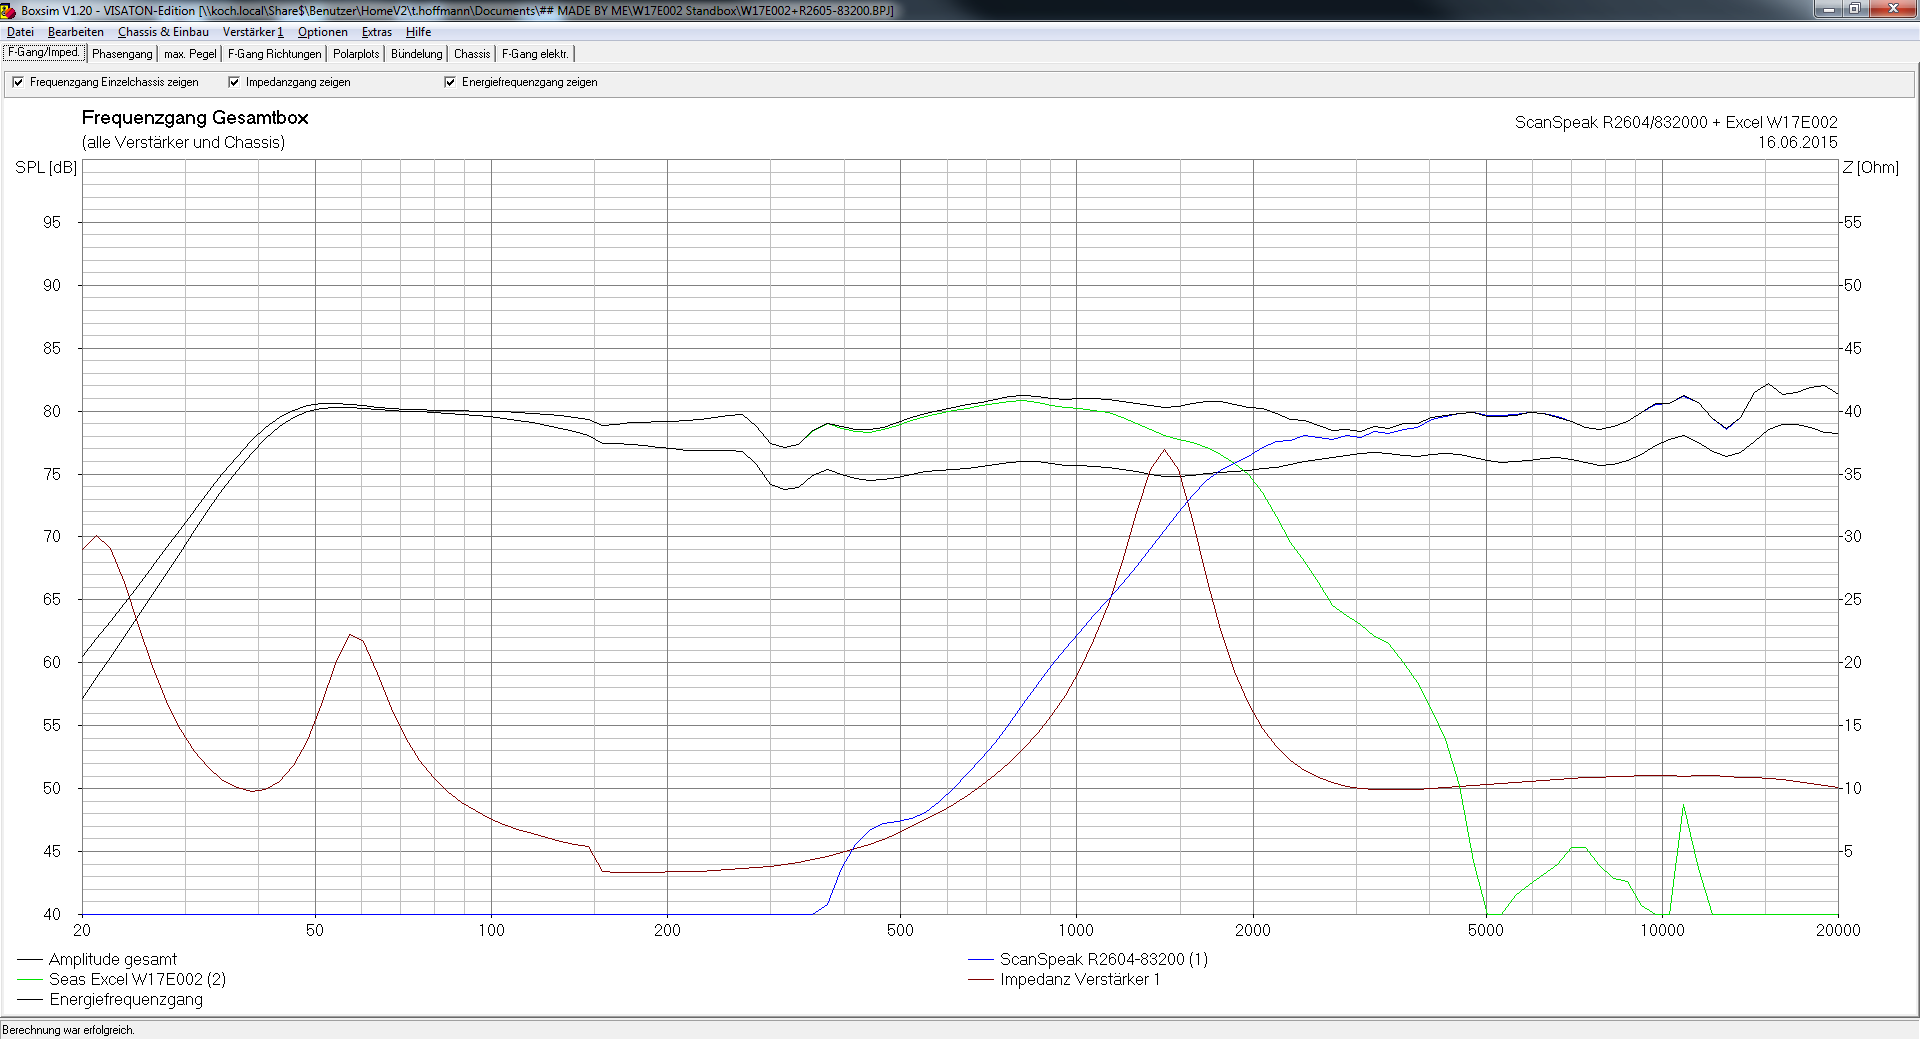This screenshot has height=1040, width=1920.
Task: Open the Extras menu
Action: [376, 32]
